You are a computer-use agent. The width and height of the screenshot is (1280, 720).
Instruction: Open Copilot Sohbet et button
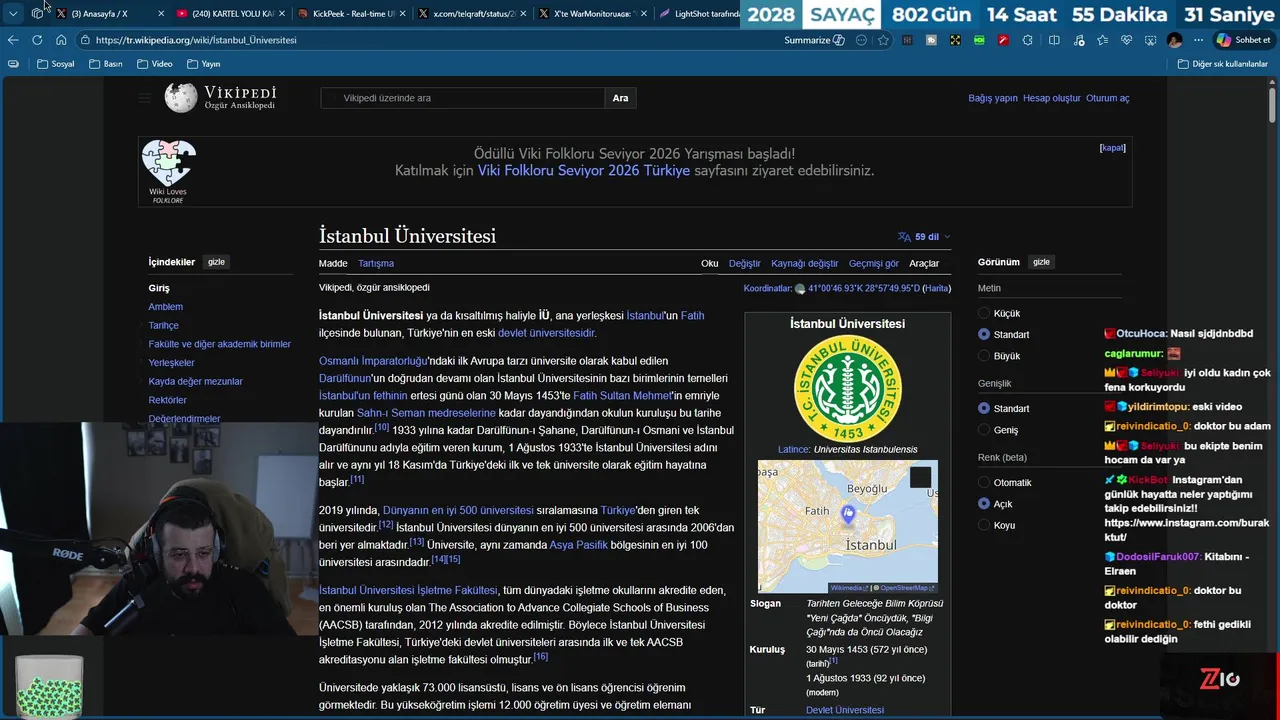pos(1243,40)
